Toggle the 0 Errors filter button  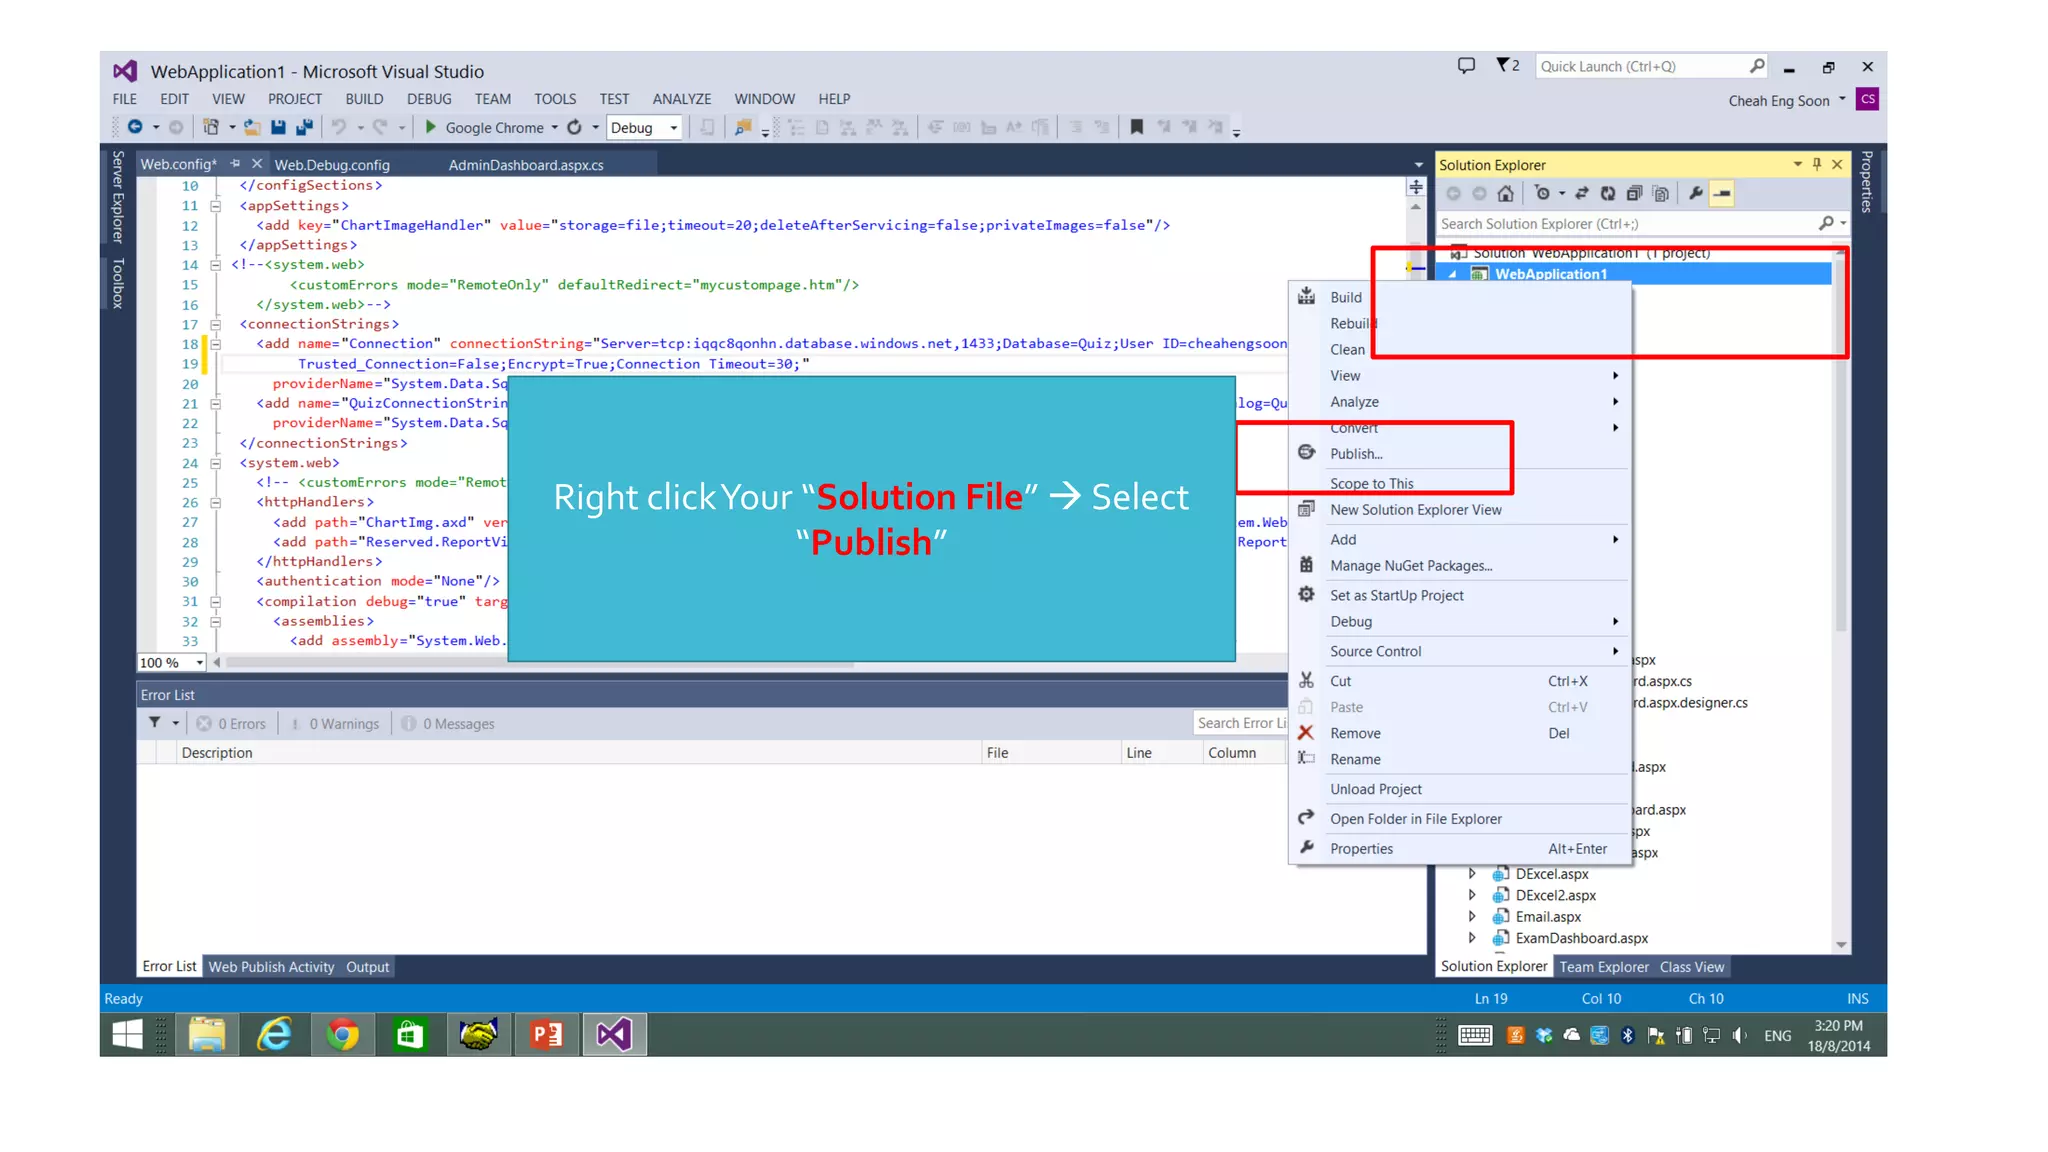231,723
